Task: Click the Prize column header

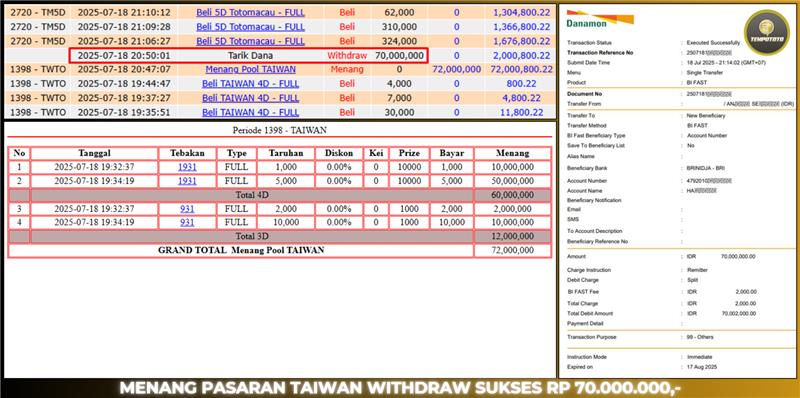Action: click(409, 153)
